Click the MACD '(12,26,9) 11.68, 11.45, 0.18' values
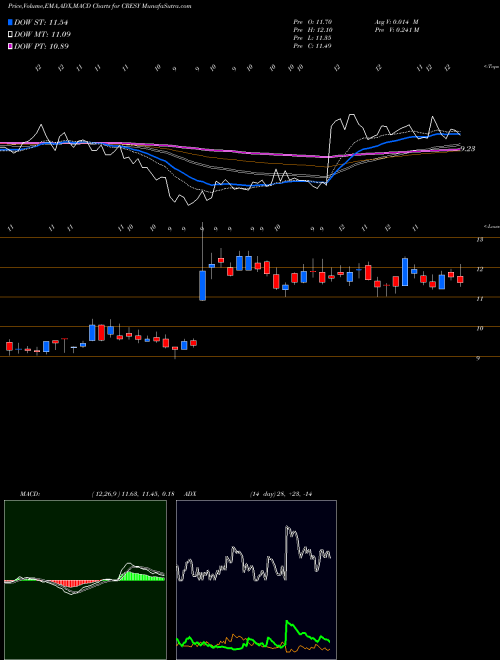 (x=133, y=494)
